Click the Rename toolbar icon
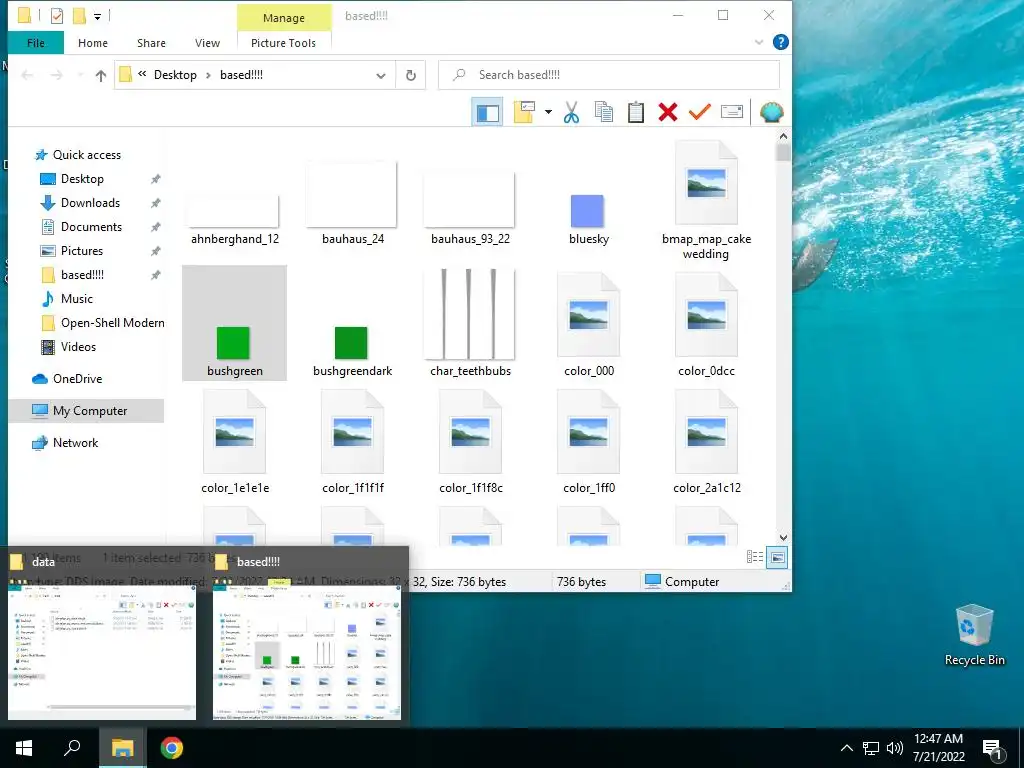1024x768 pixels. pyautogui.click(x=731, y=112)
